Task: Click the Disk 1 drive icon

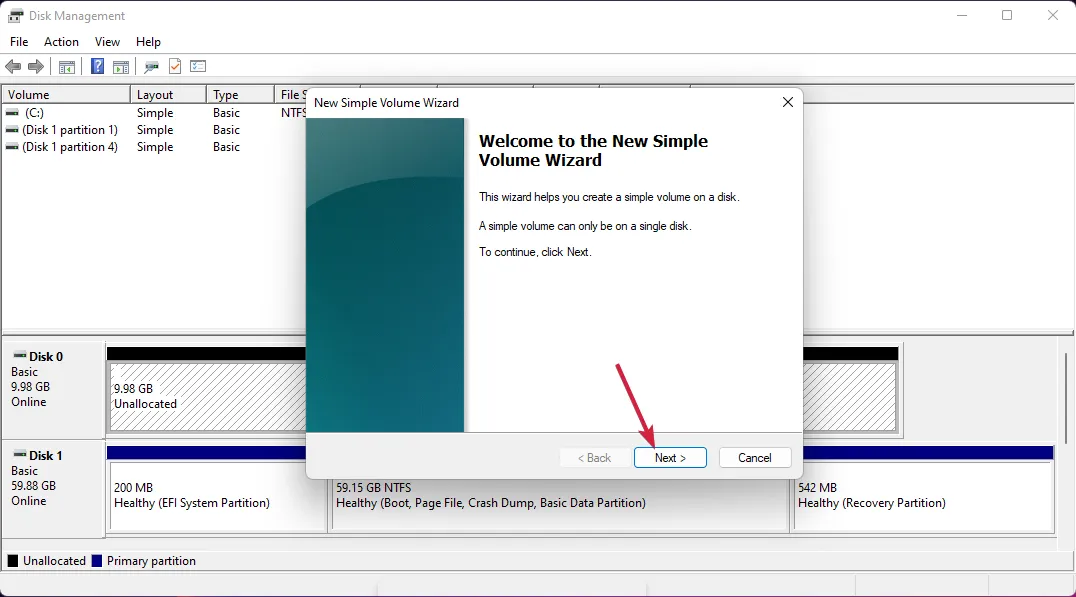Action: tap(19, 455)
